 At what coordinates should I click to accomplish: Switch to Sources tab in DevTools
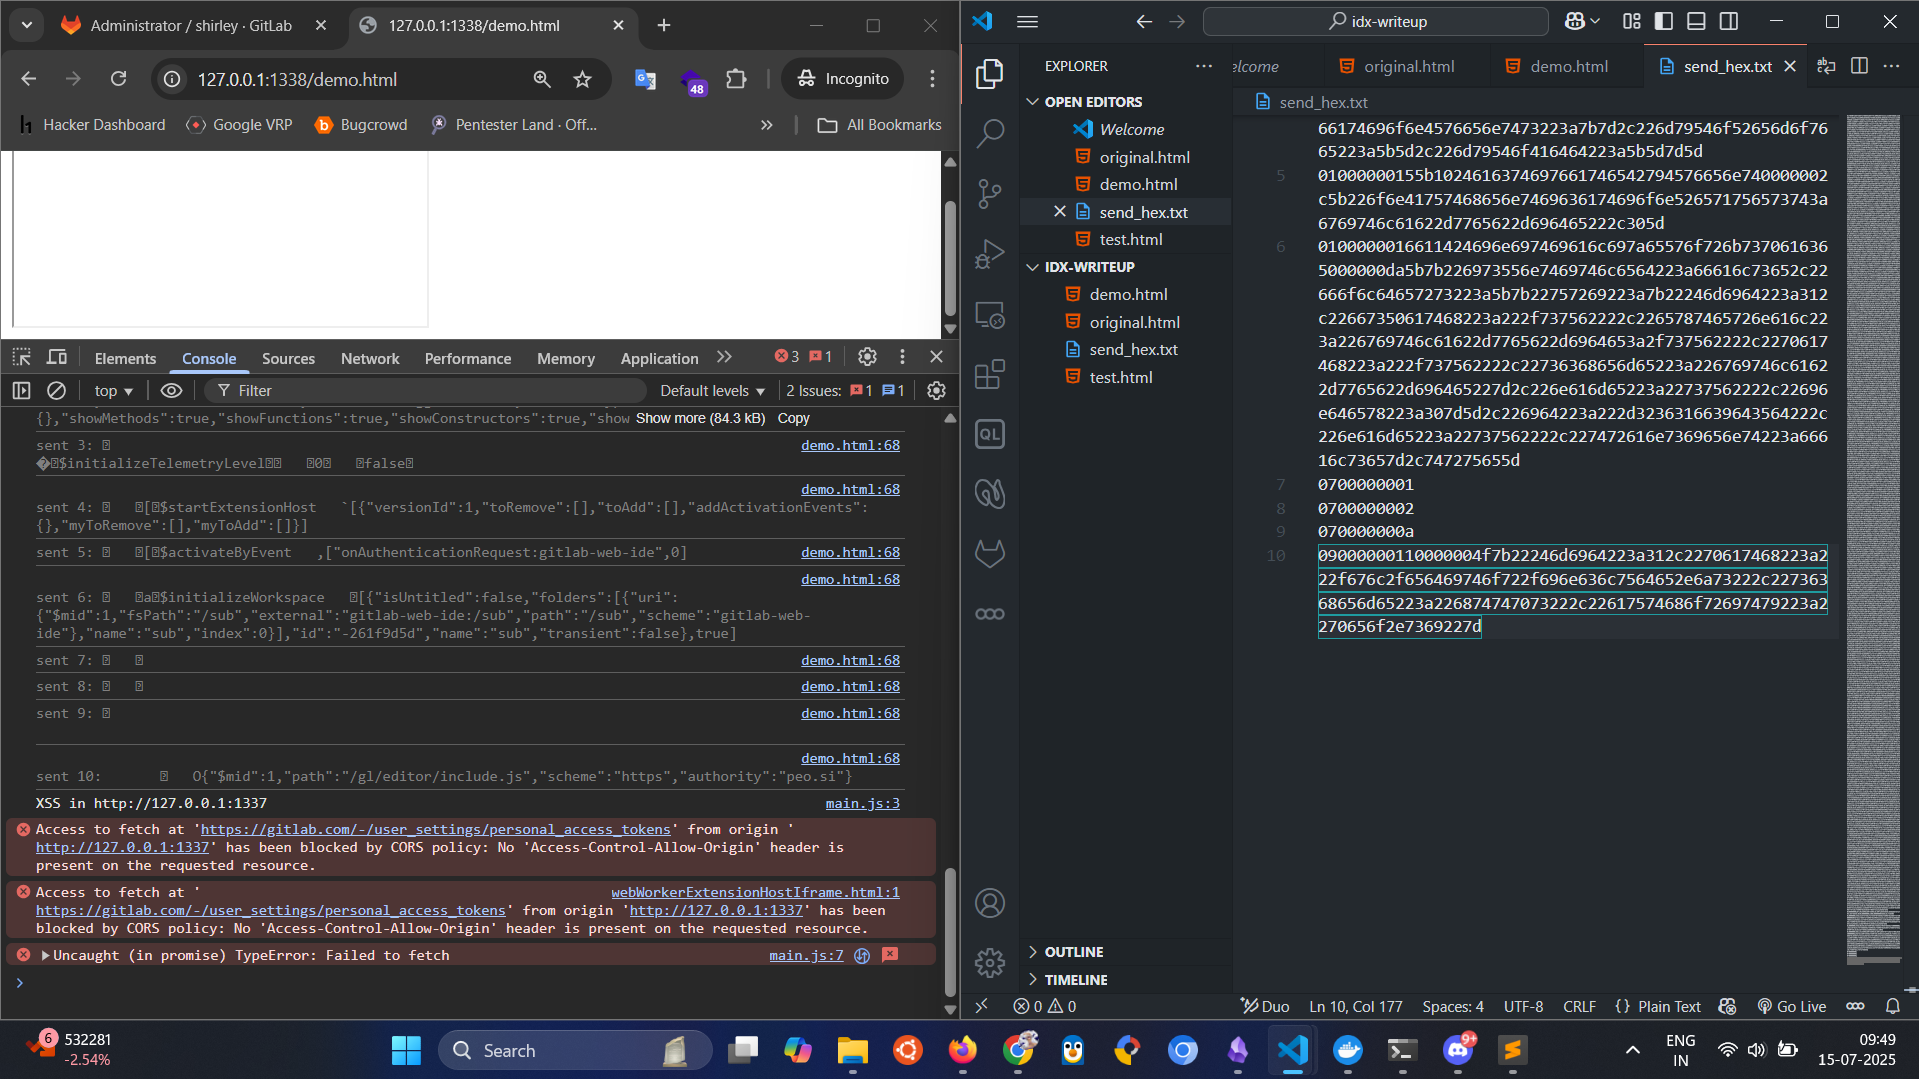tap(288, 358)
